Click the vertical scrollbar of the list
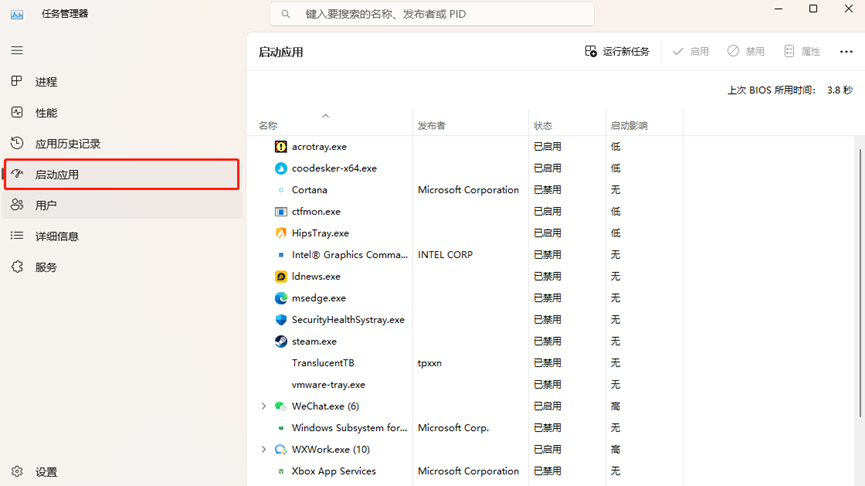This screenshot has height=486, width=865. [x=859, y=280]
